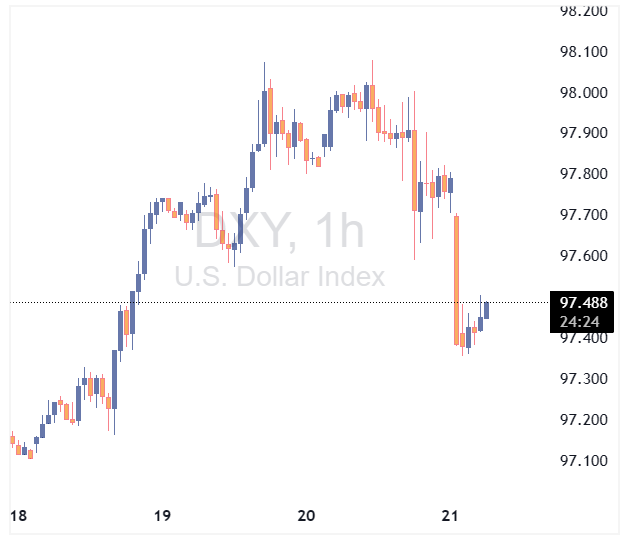This screenshot has width=629, height=552.
Task: Click the large red falling candle near date 21
Action: [x=456, y=275]
